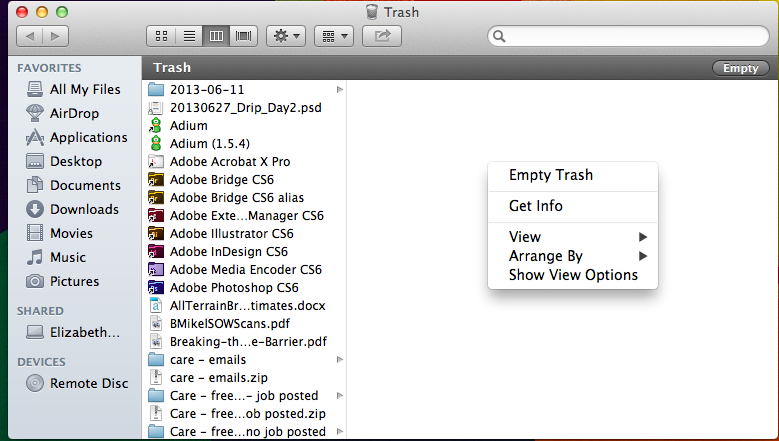
Task: Open the Action gear dropdown menu
Action: click(x=286, y=36)
